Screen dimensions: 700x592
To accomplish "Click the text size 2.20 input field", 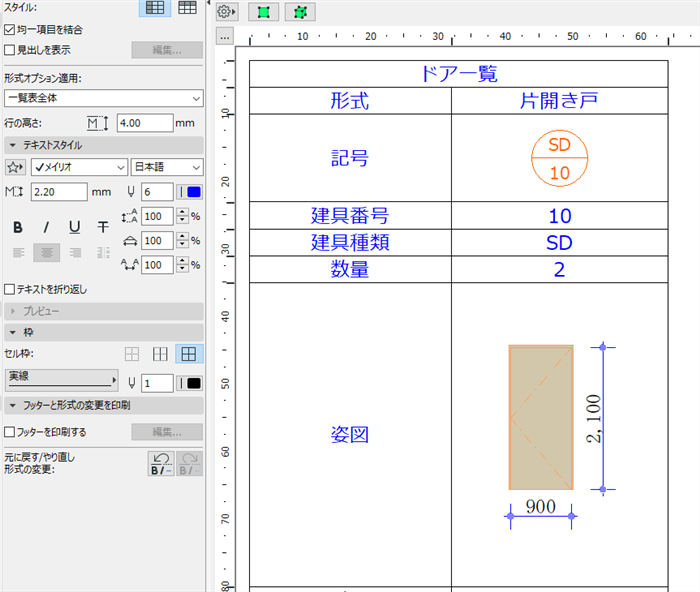I will [59, 192].
